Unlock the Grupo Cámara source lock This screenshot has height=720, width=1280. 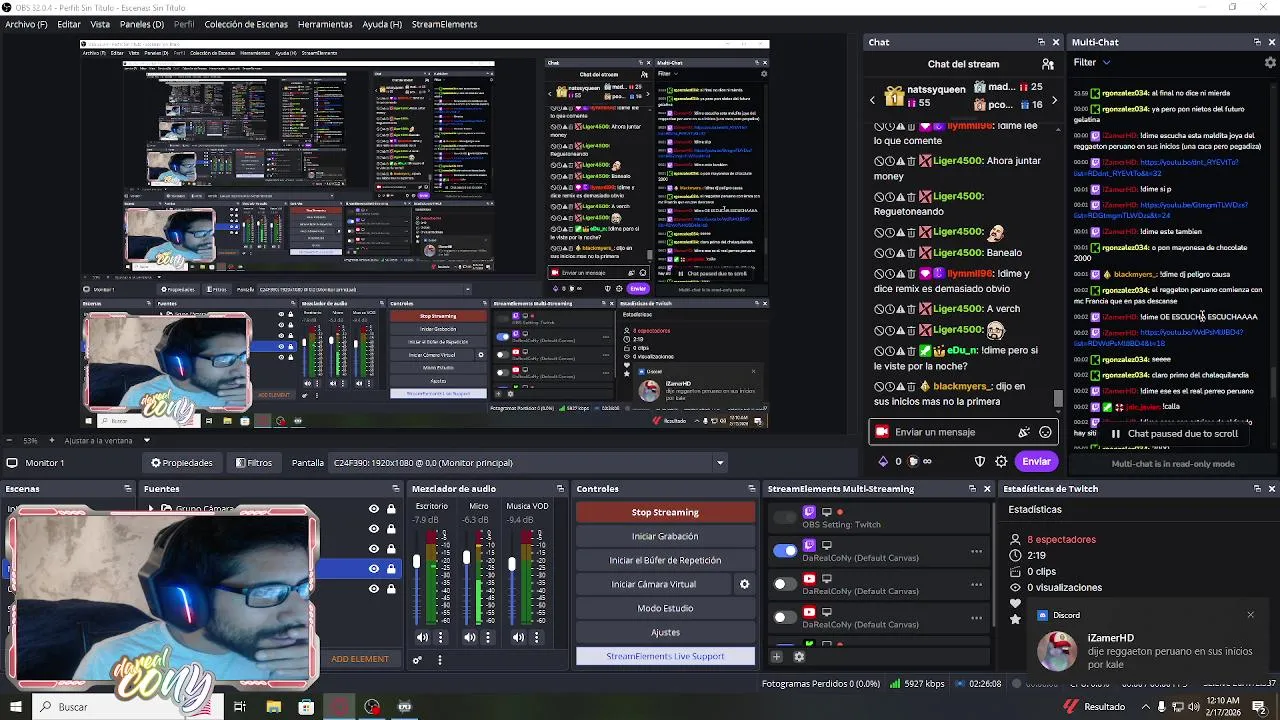pos(391,509)
